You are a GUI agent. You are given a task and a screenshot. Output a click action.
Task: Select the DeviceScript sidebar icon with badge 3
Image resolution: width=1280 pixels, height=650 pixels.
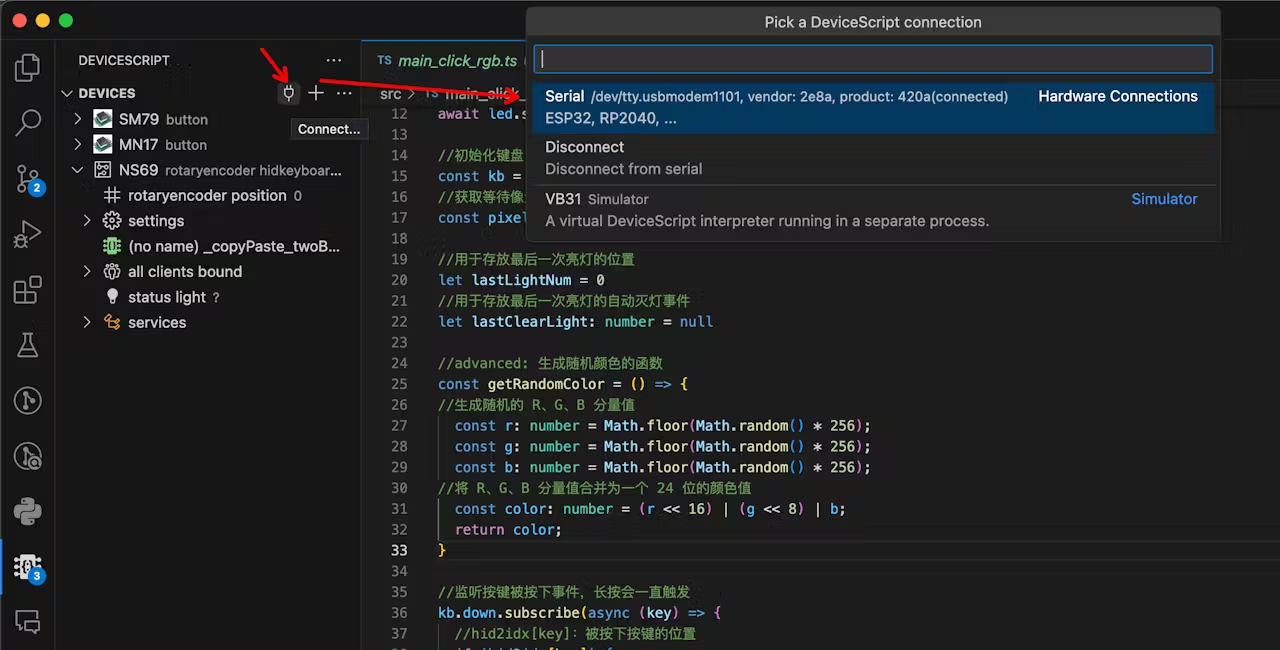coord(27,566)
